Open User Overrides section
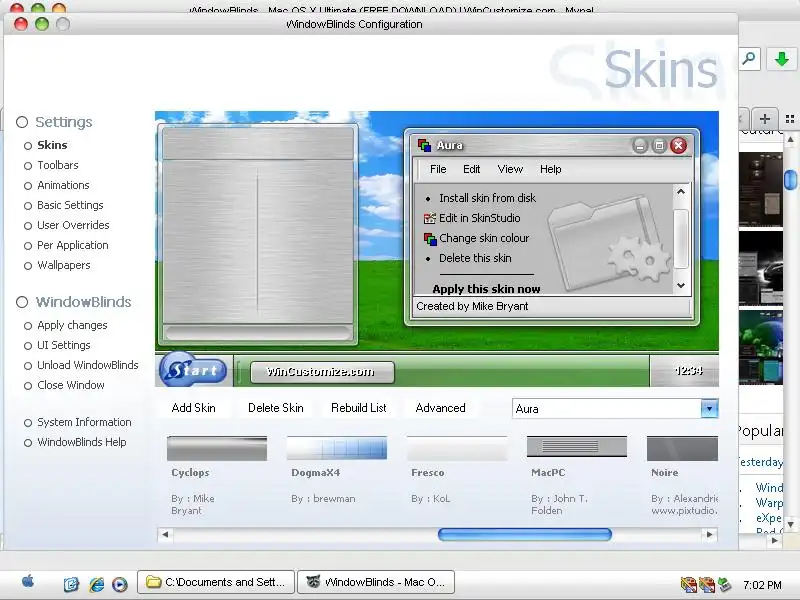Image resolution: width=800 pixels, height=600 pixels. [x=73, y=225]
